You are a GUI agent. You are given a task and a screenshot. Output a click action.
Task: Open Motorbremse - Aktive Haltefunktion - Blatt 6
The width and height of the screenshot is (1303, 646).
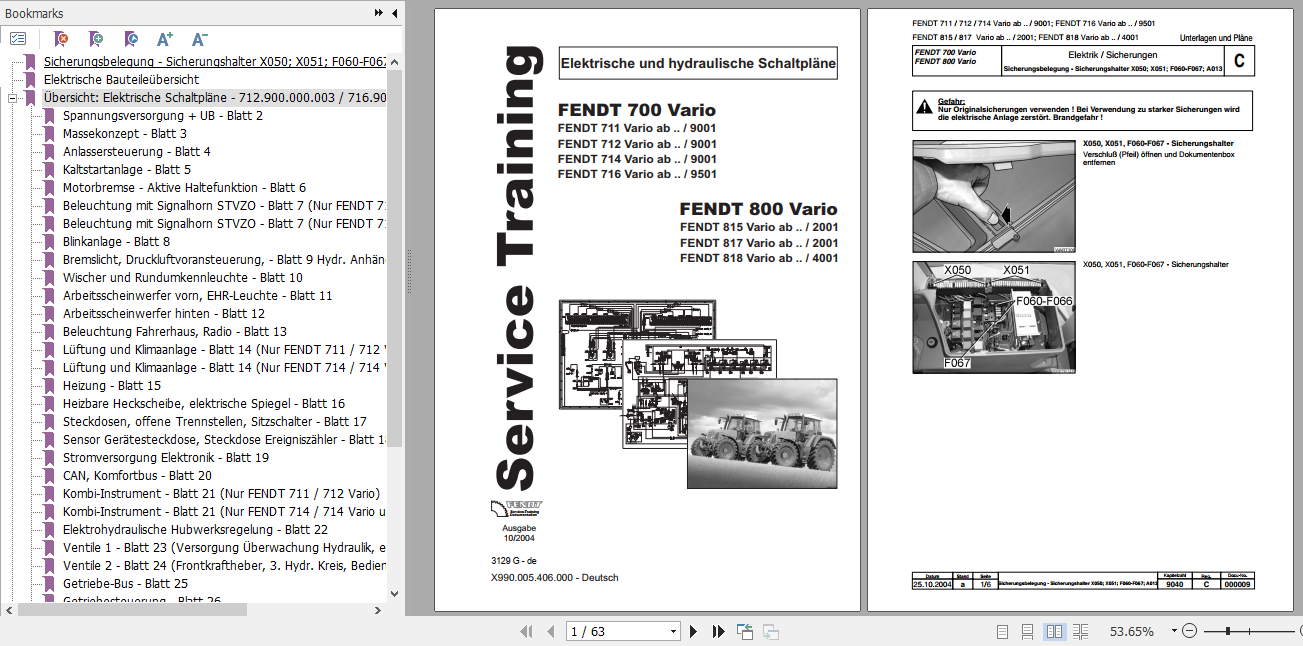[x=184, y=188]
